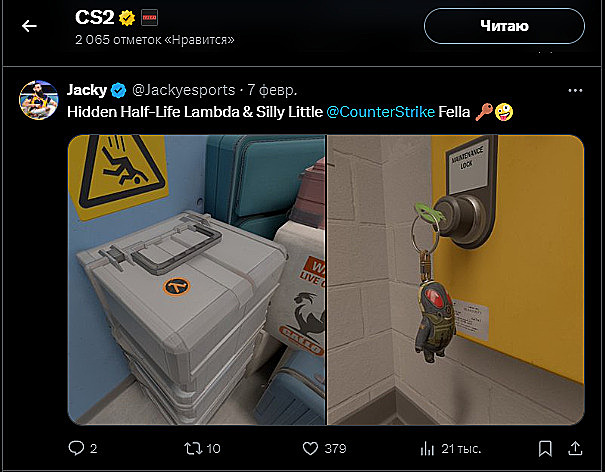Open the tweet's three-dot more menu
Viewport: 605px width, 472px height.
pos(575,91)
